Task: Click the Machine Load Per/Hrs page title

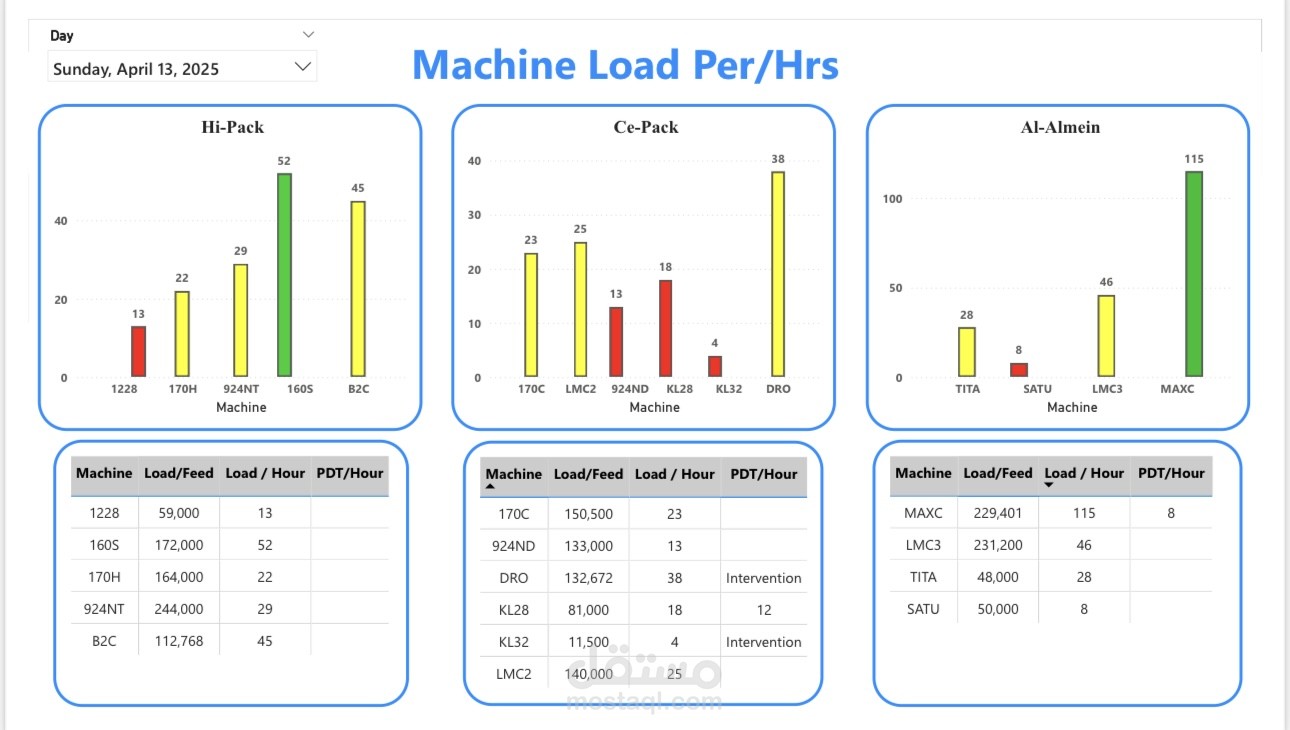Action: click(625, 65)
